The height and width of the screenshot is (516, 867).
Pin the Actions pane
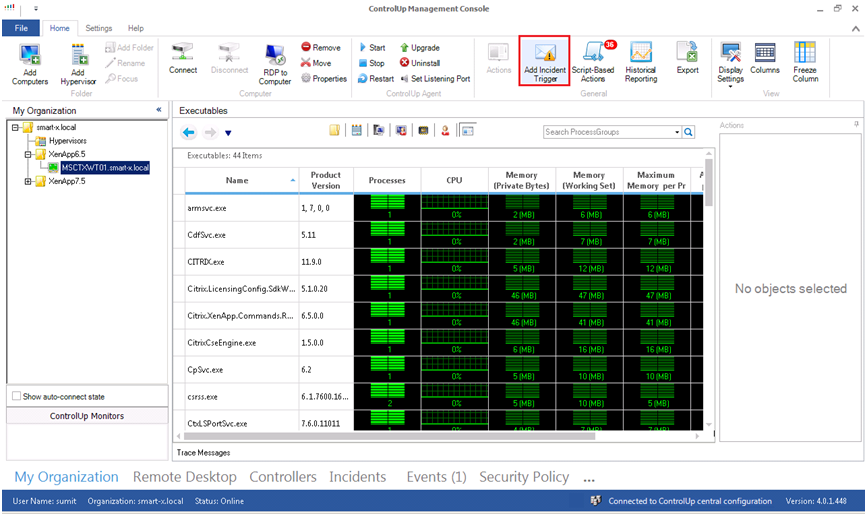click(x=856, y=125)
